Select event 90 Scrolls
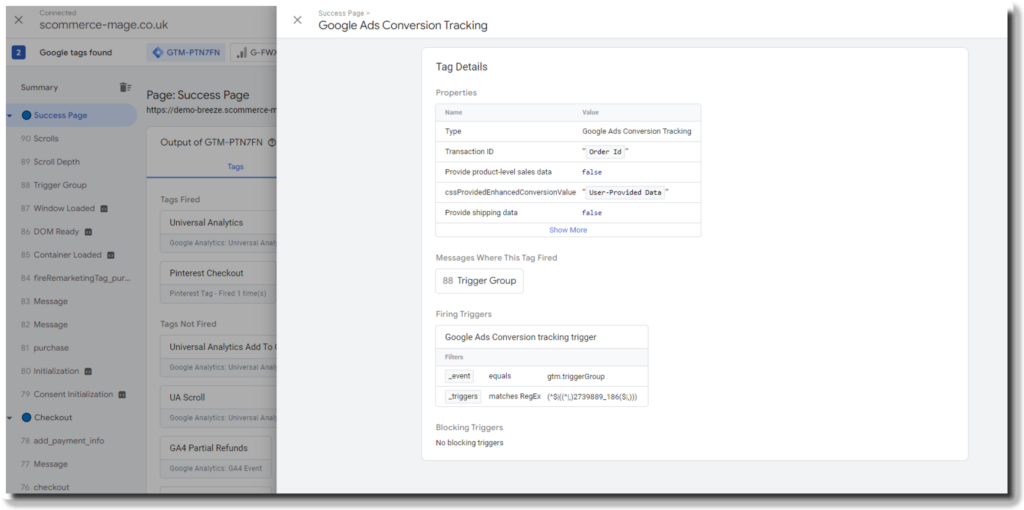Image resolution: width=1024 pixels, height=510 pixels. pos(40,138)
